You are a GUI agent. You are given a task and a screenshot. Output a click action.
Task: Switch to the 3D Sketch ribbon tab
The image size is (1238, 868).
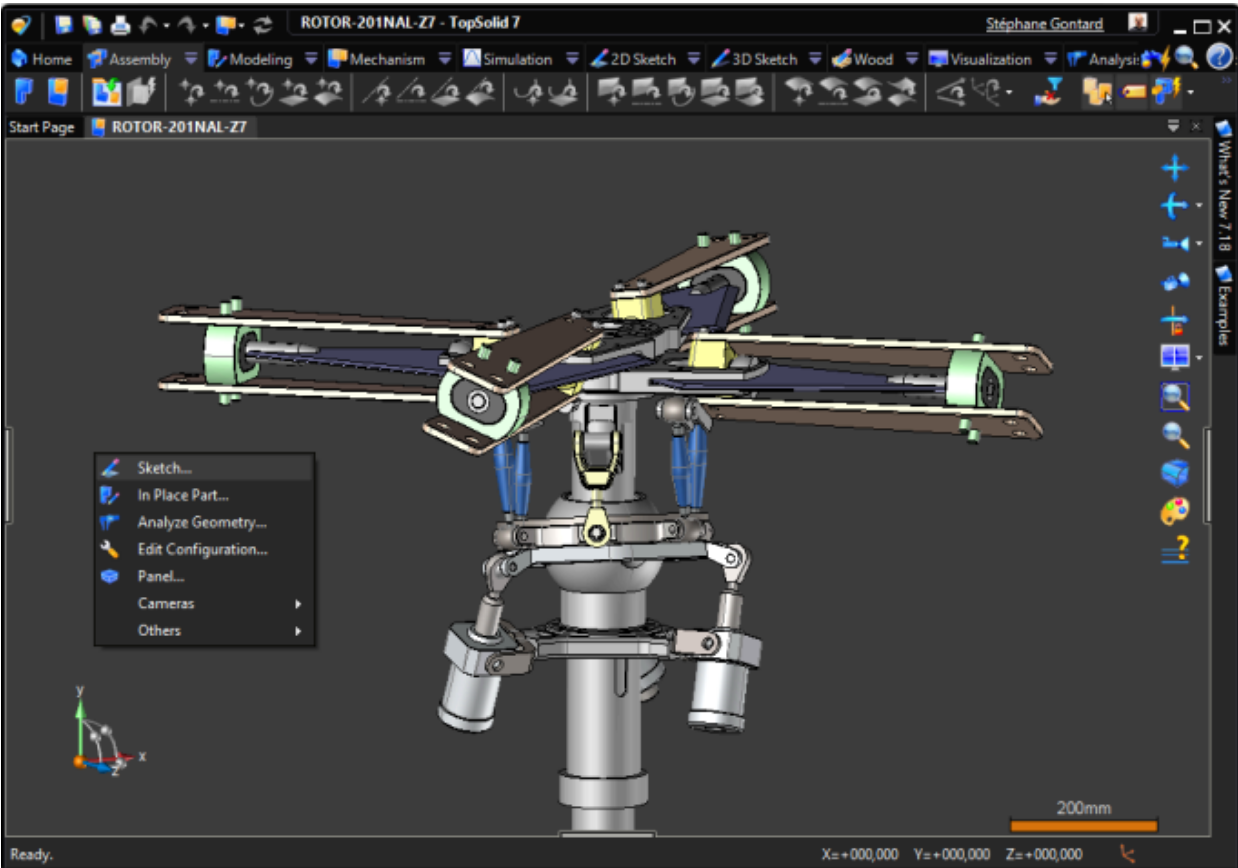[x=756, y=59]
